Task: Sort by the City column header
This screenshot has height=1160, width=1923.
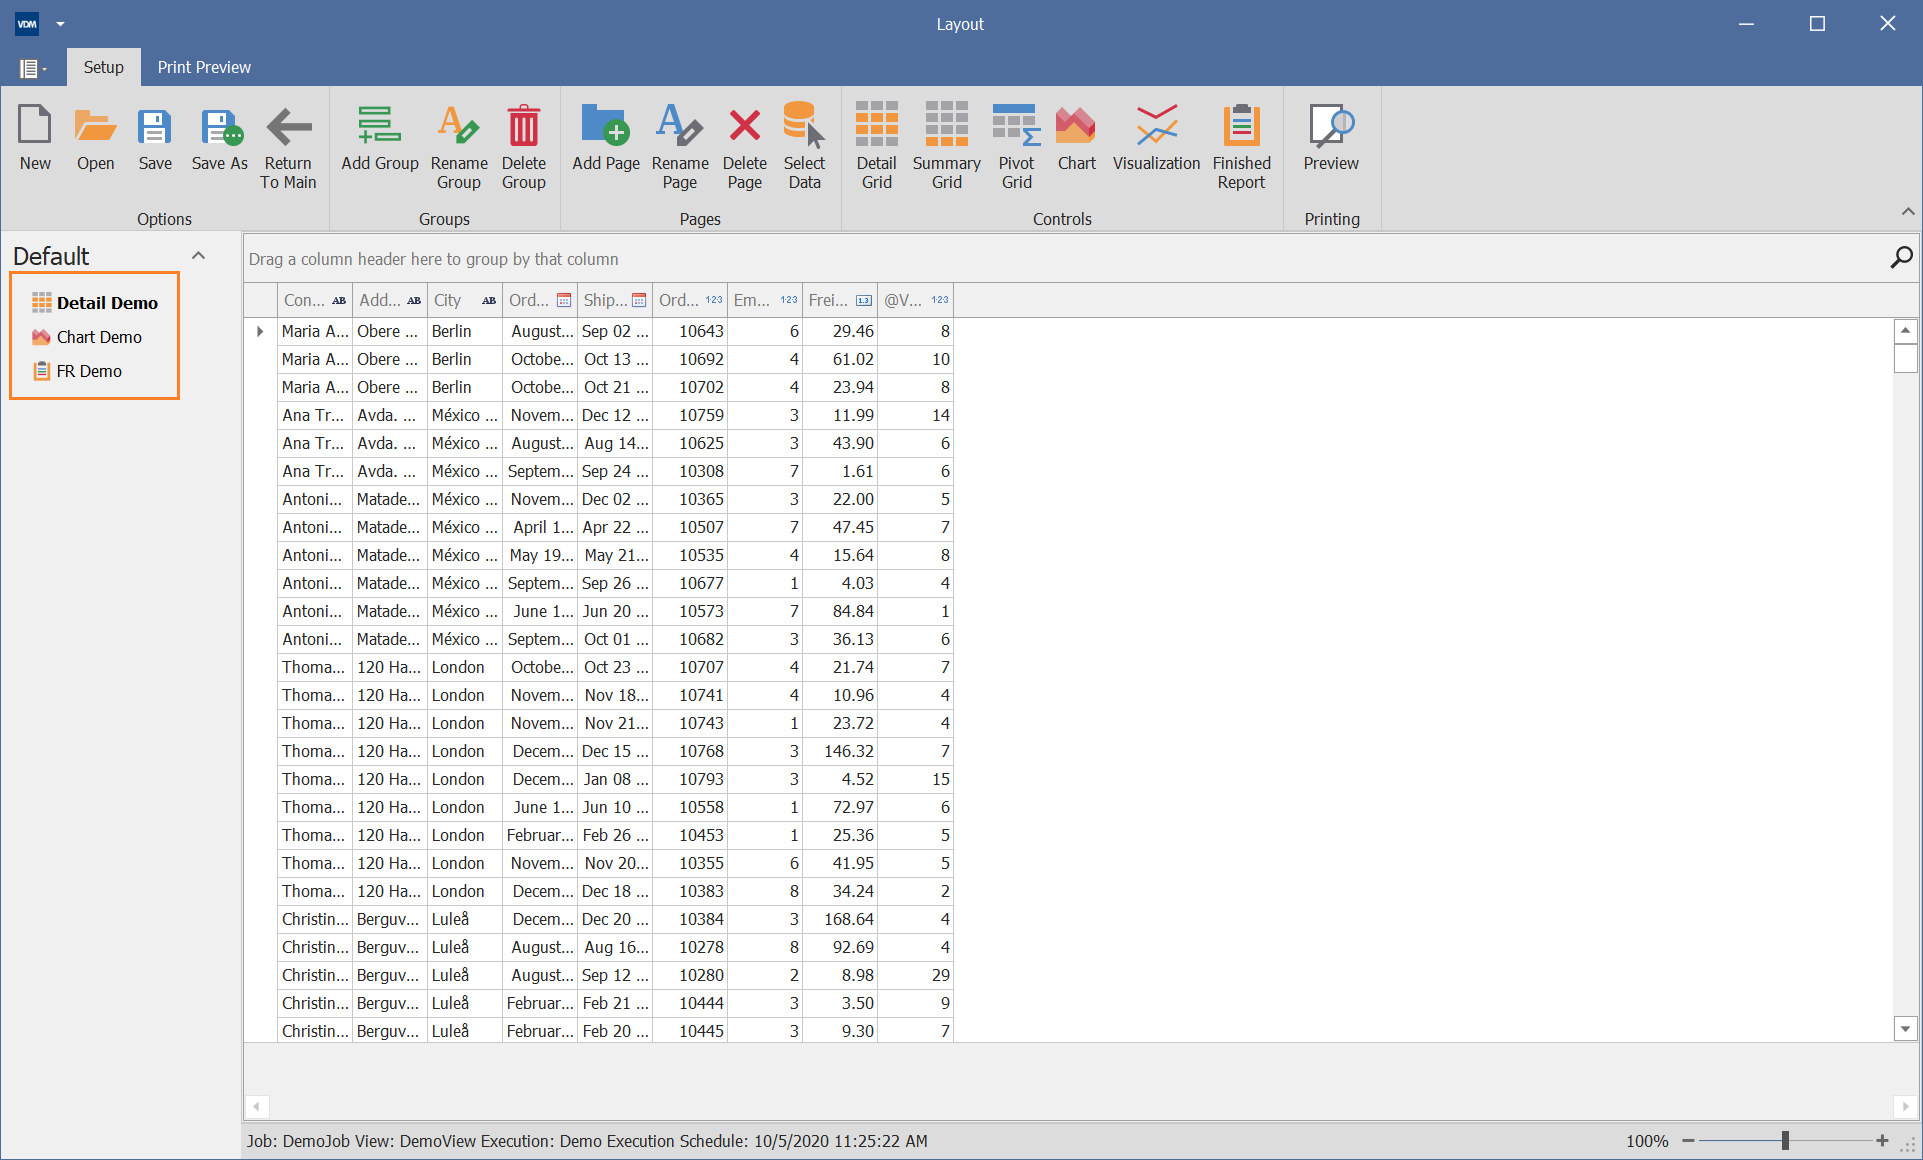Action: pyautogui.click(x=464, y=300)
